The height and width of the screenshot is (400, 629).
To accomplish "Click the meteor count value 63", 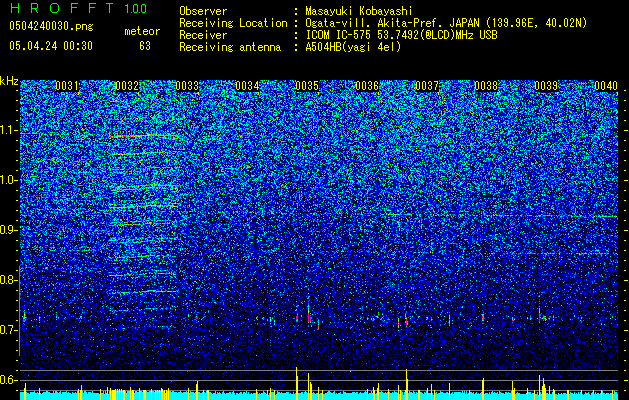I will [145, 46].
